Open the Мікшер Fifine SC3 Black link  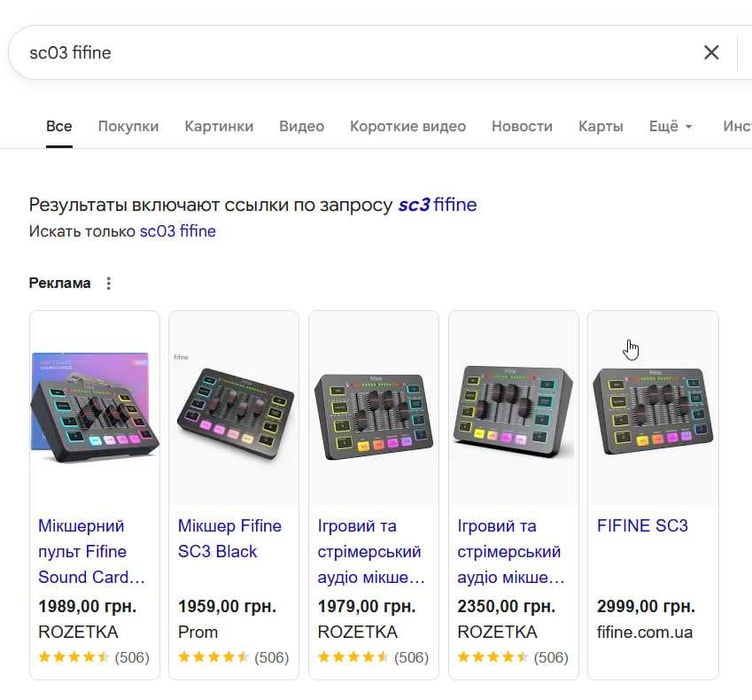pyautogui.click(x=230, y=538)
